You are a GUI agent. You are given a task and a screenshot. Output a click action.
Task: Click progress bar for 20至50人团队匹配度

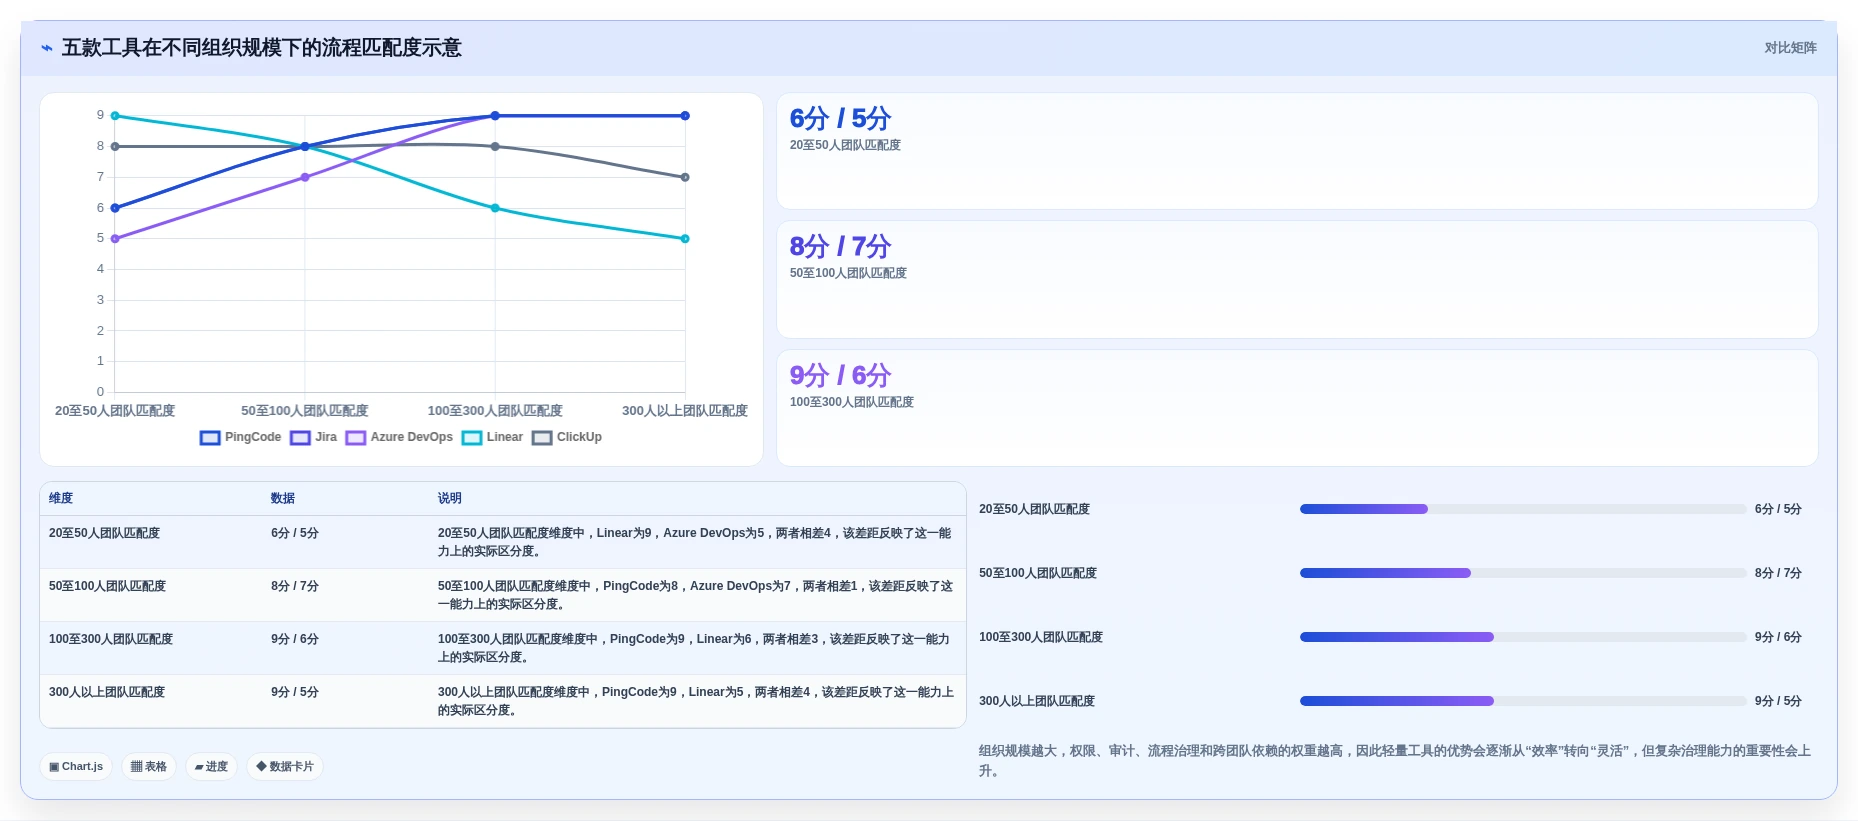pyautogui.click(x=1522, y=509)
